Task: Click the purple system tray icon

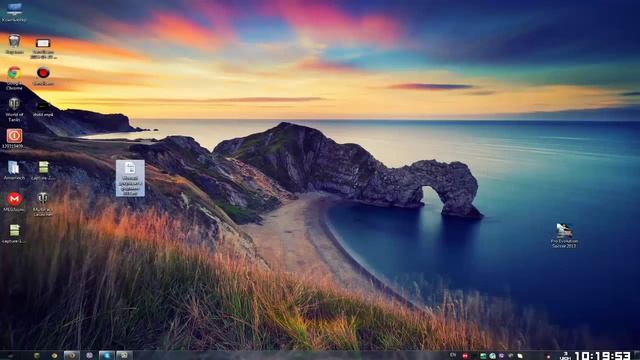Action: pos(502,356)
